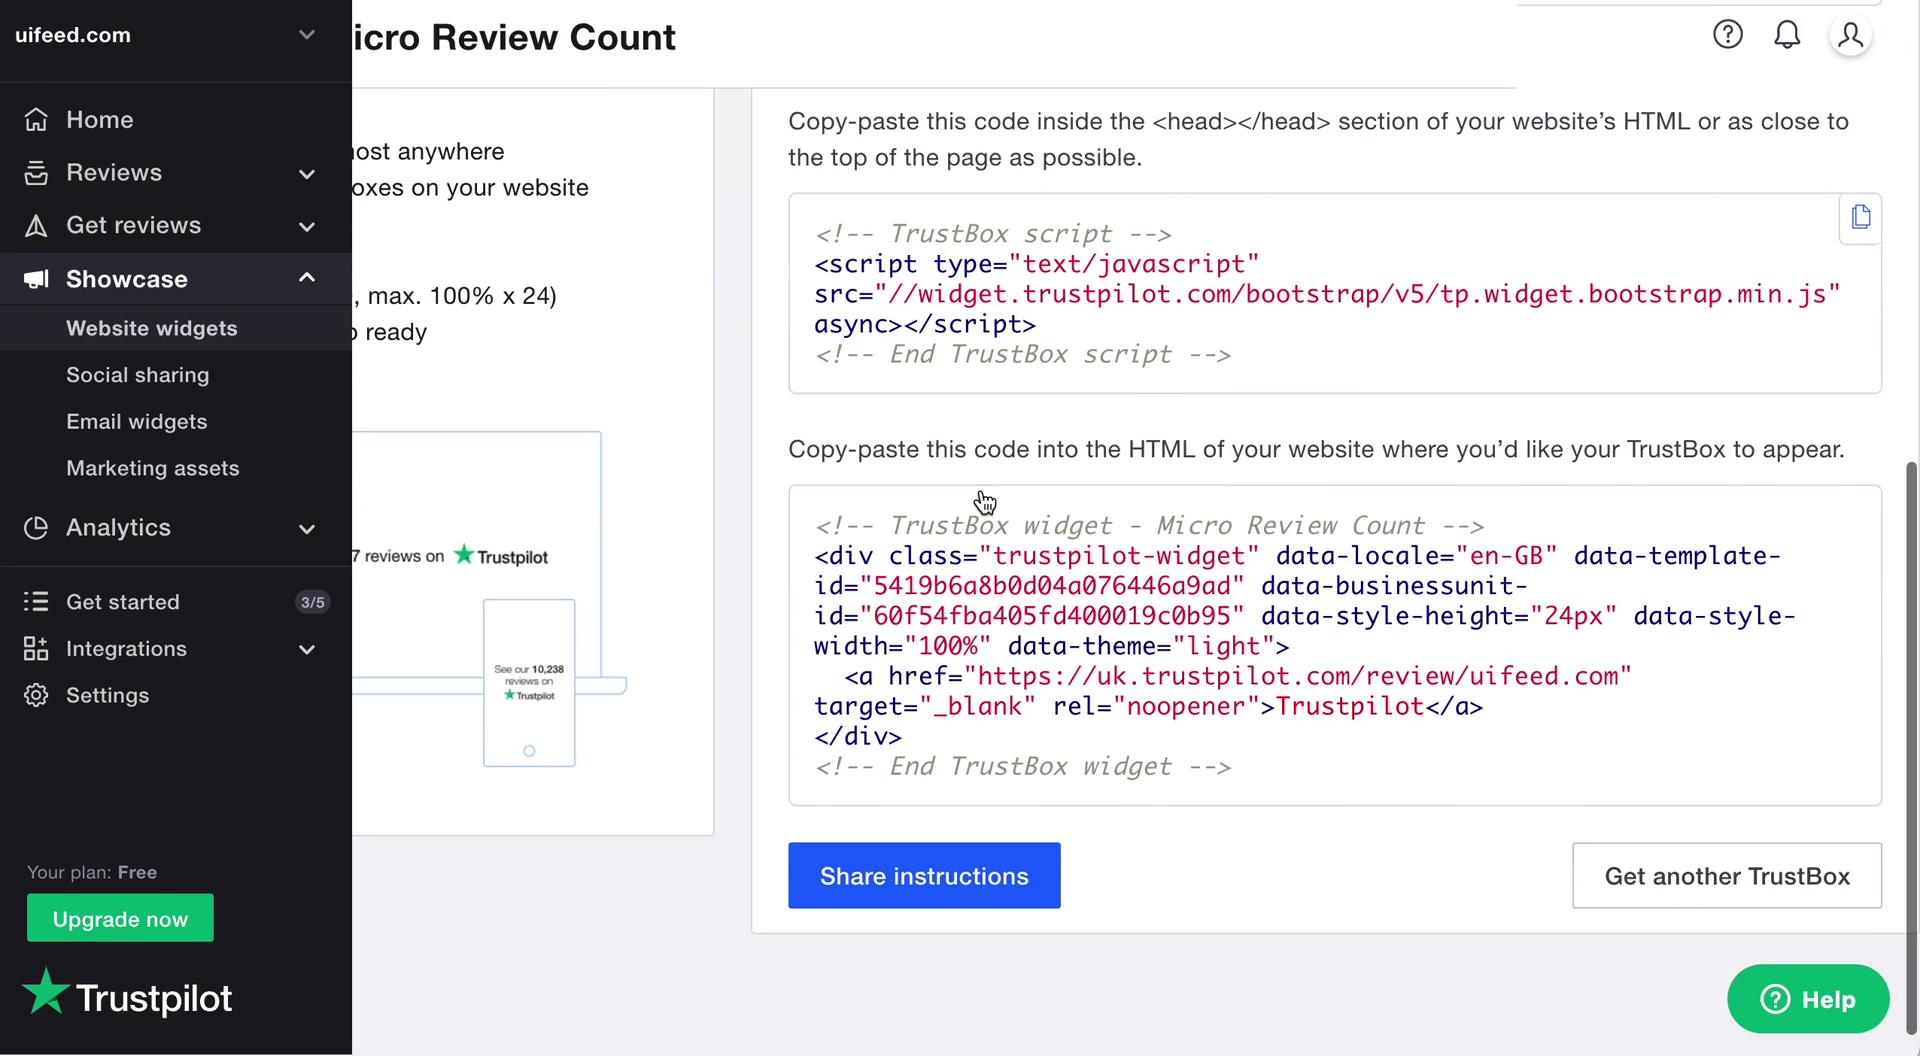Open the green Help chat button
This screenshot has height=1056, width=1920.
1808,999
